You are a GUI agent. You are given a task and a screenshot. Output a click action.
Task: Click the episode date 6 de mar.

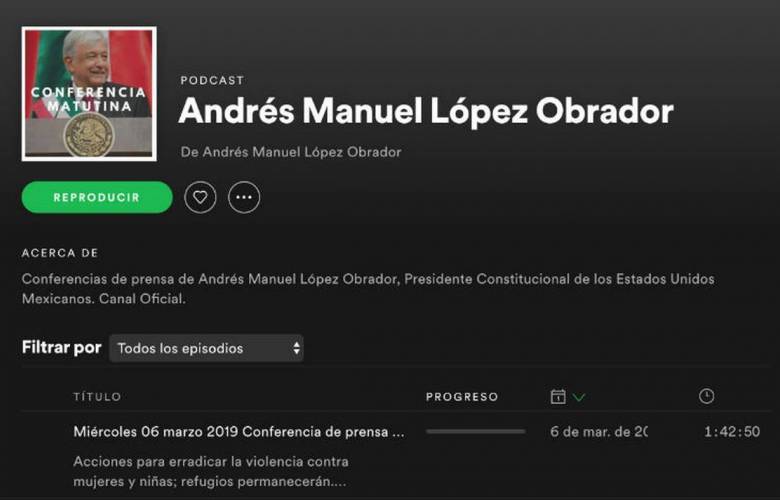[x=599, y=431]
